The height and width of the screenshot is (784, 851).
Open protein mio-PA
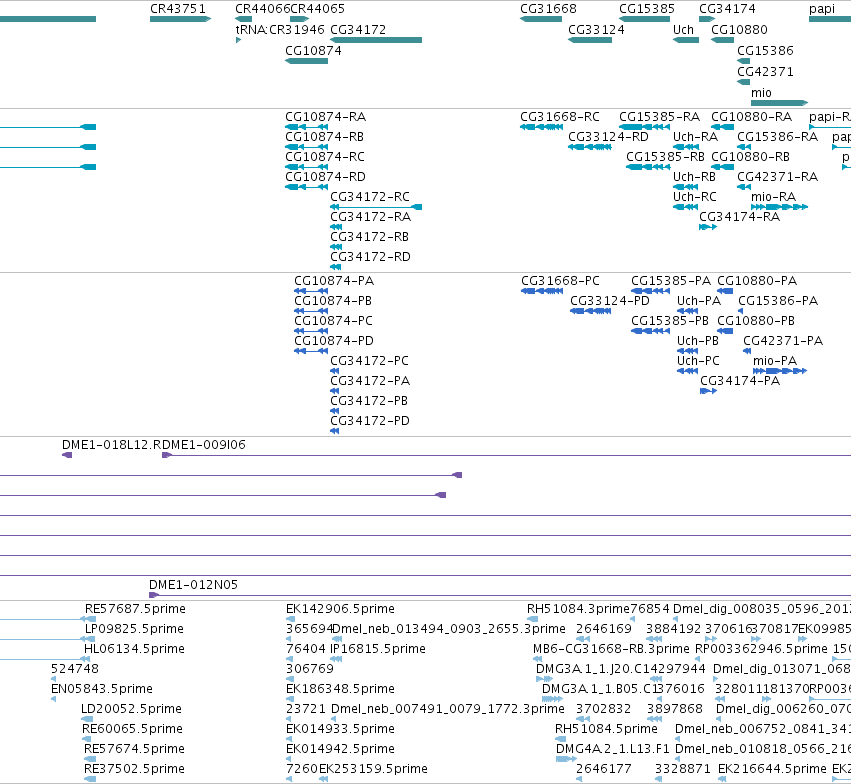[780, 371]
